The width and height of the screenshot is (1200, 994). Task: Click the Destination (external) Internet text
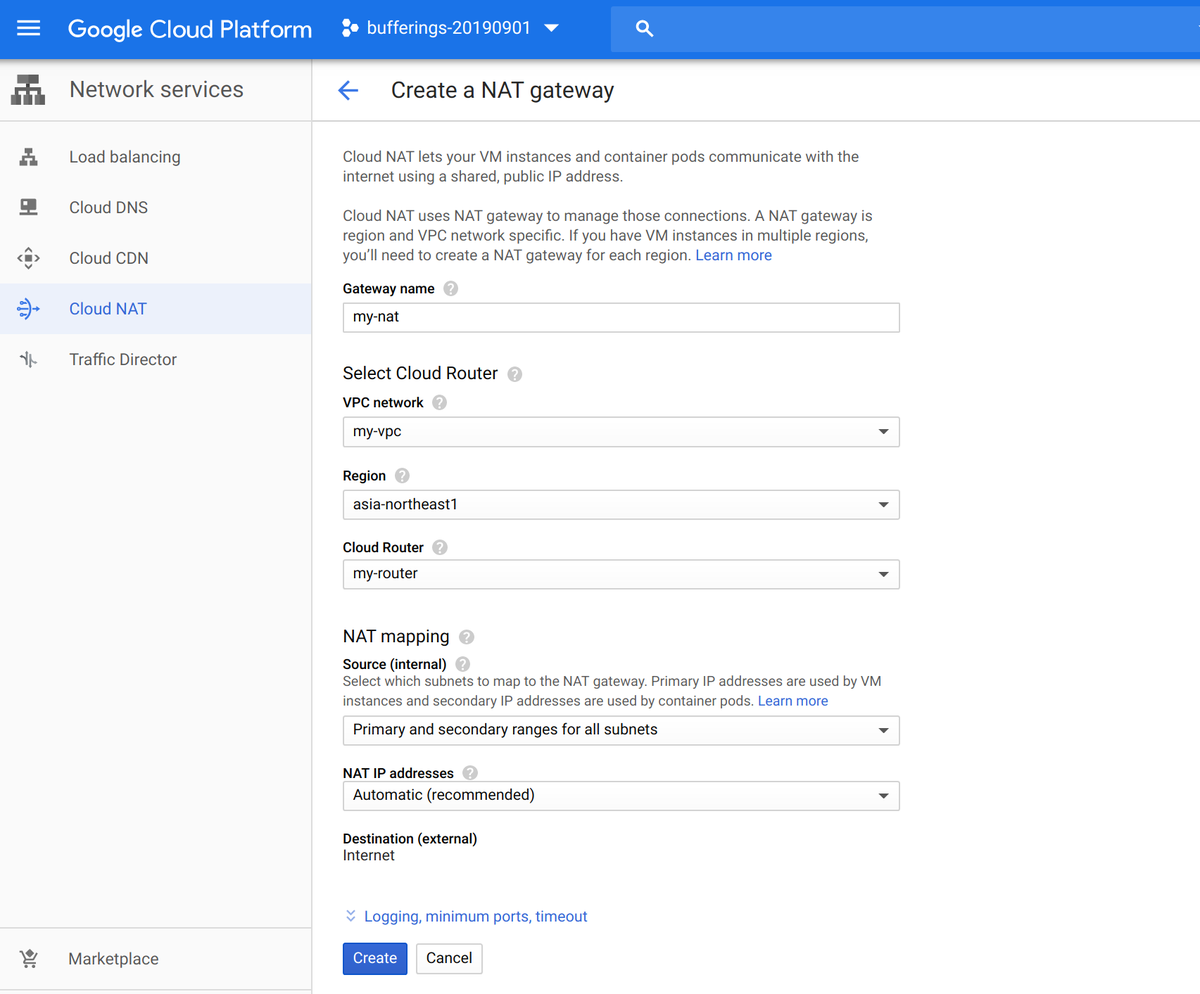tap(369, 855)
